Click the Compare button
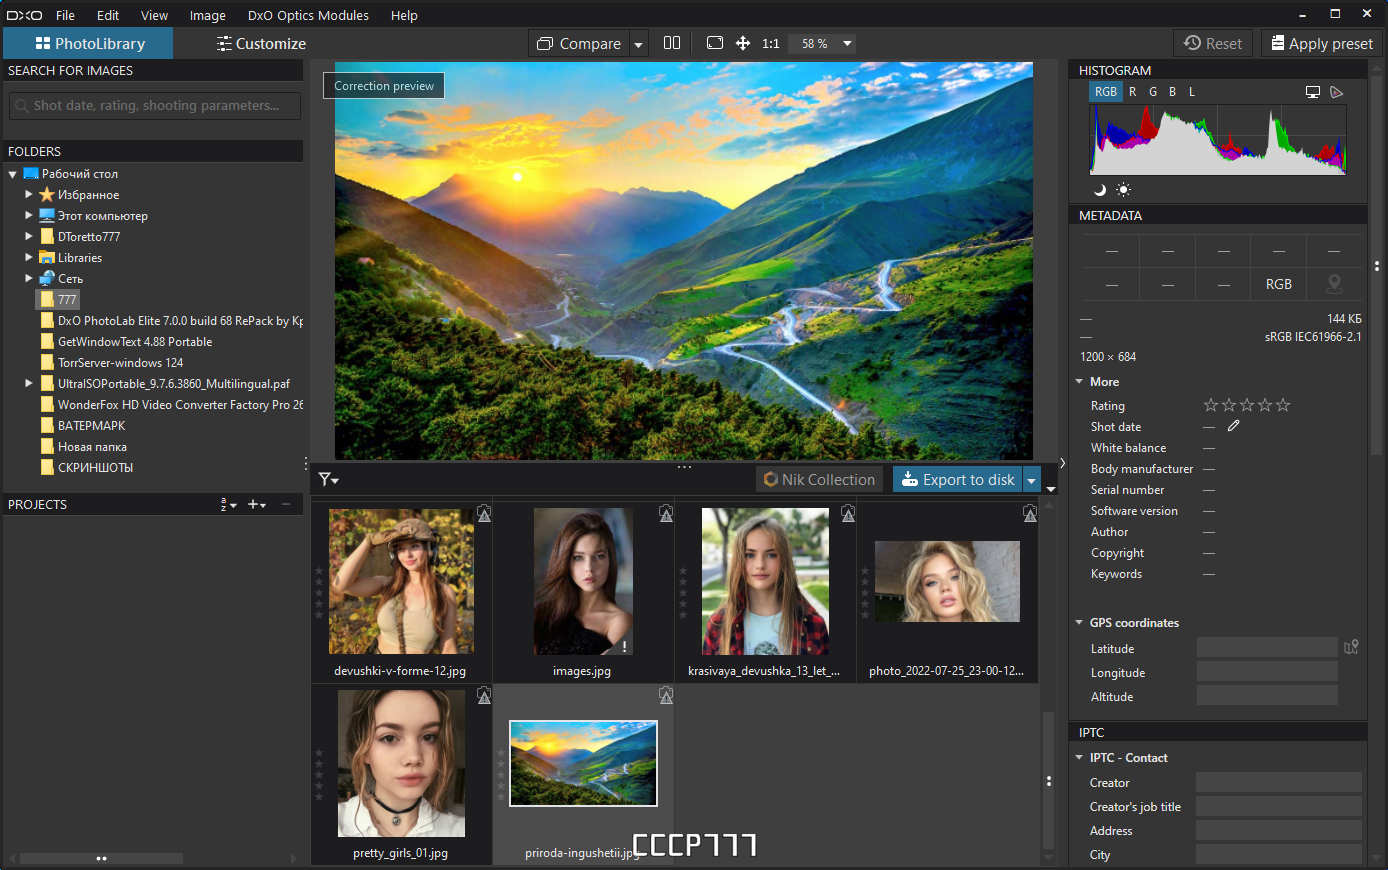This screenshot has width=1388, height=870. tap(580, 43)
